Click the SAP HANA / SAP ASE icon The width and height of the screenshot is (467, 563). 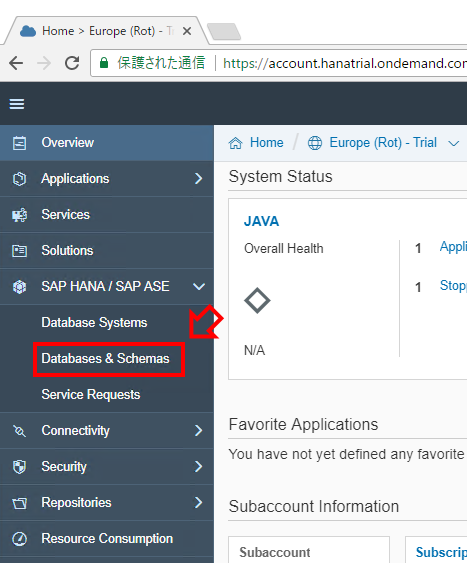[19, 287]
